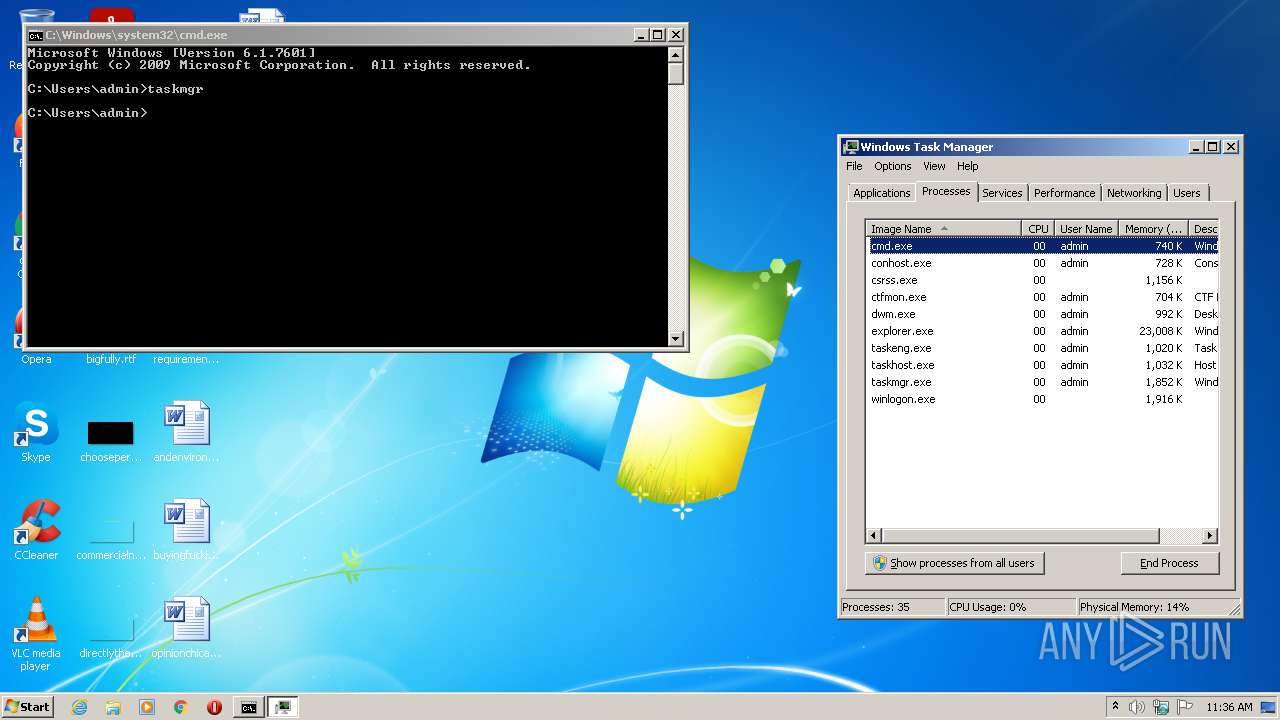
Task: Sort processes by User Name column
Action: [x=1086, y=229]
